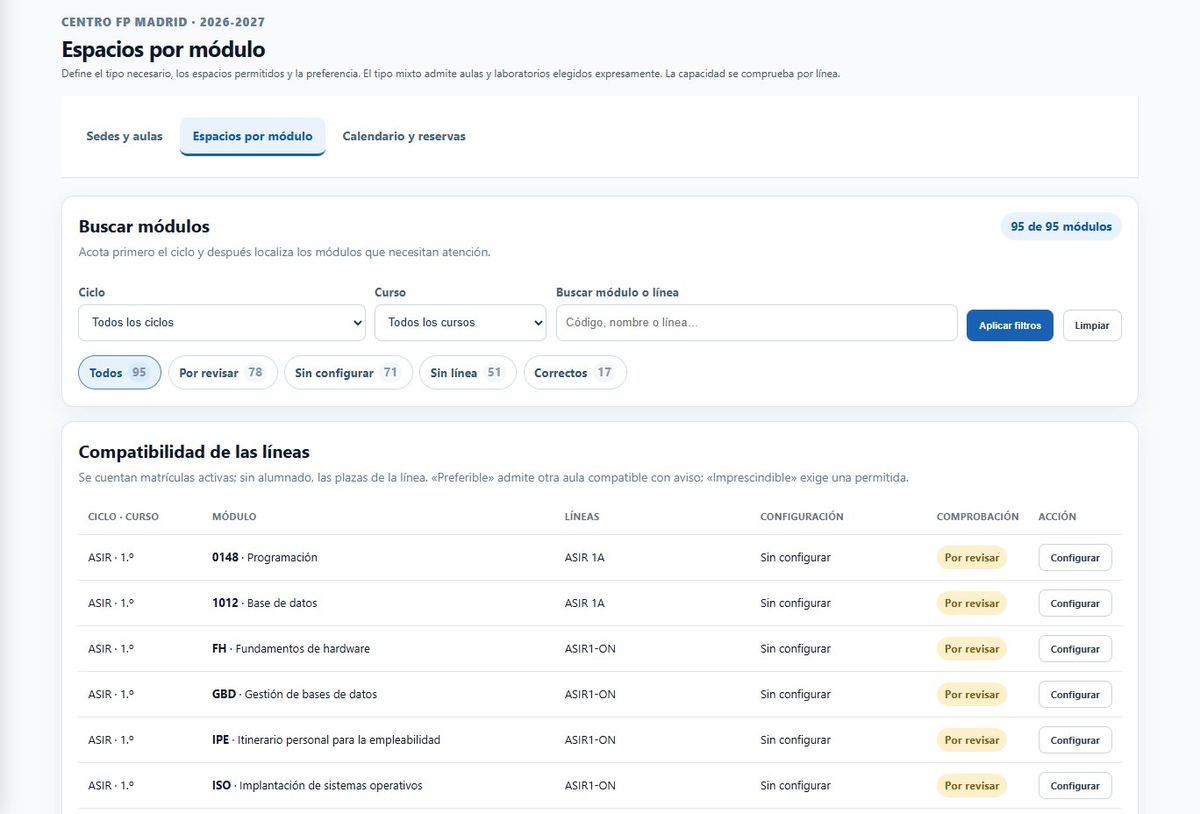Configure the FH Fundamentos de hardware row
Image resolution: width=1200 pixels, height=814 pixels.
pyautogui.click(x=1075, y=649)
